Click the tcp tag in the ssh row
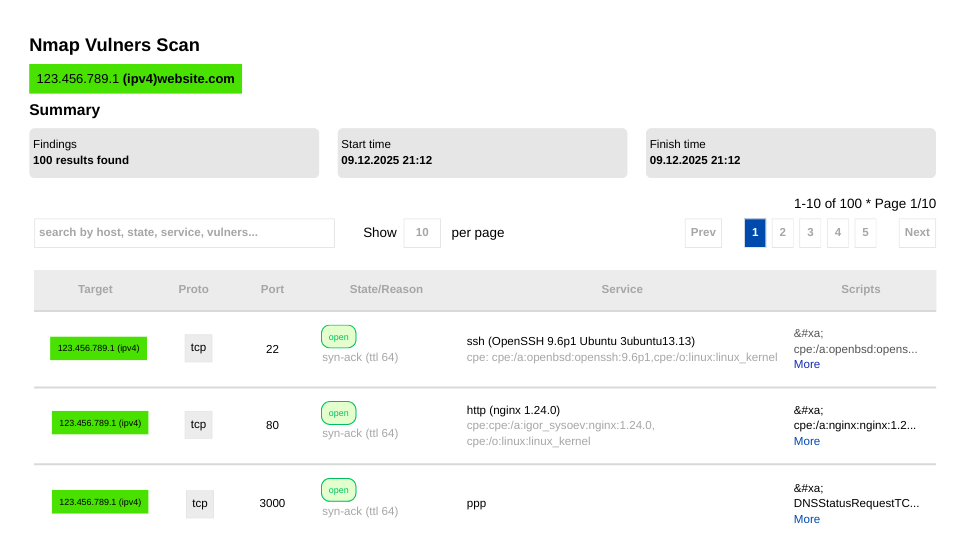This screenshot has width=960, height=540. tap(198, 348)
